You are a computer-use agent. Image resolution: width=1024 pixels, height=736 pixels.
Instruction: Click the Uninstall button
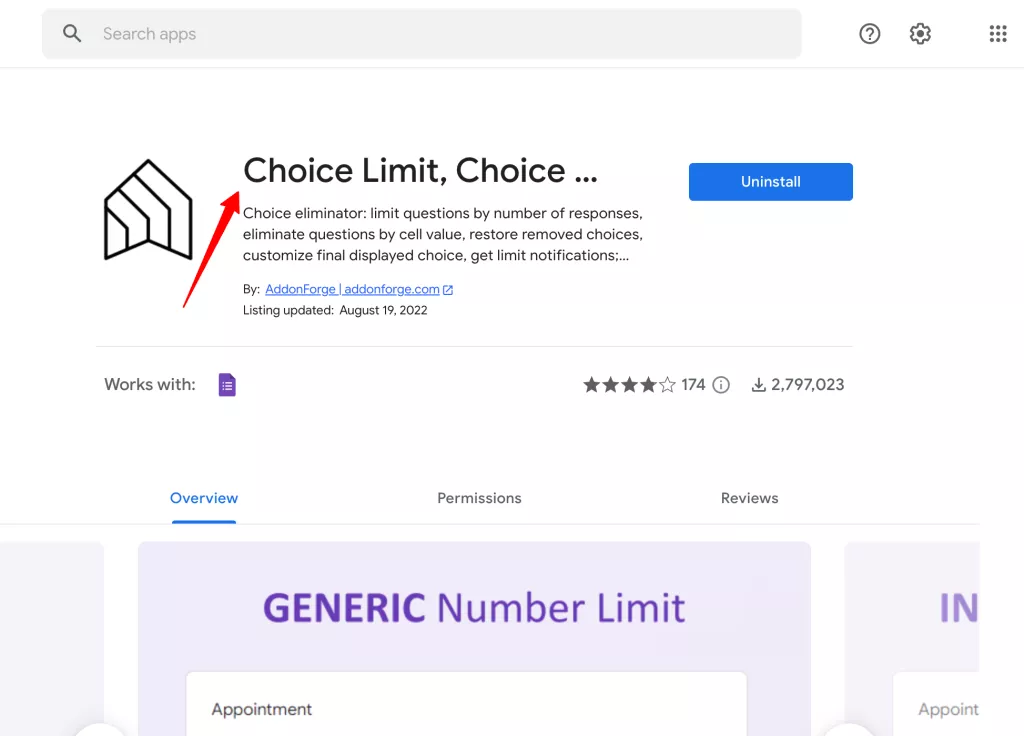pos(770,181)
